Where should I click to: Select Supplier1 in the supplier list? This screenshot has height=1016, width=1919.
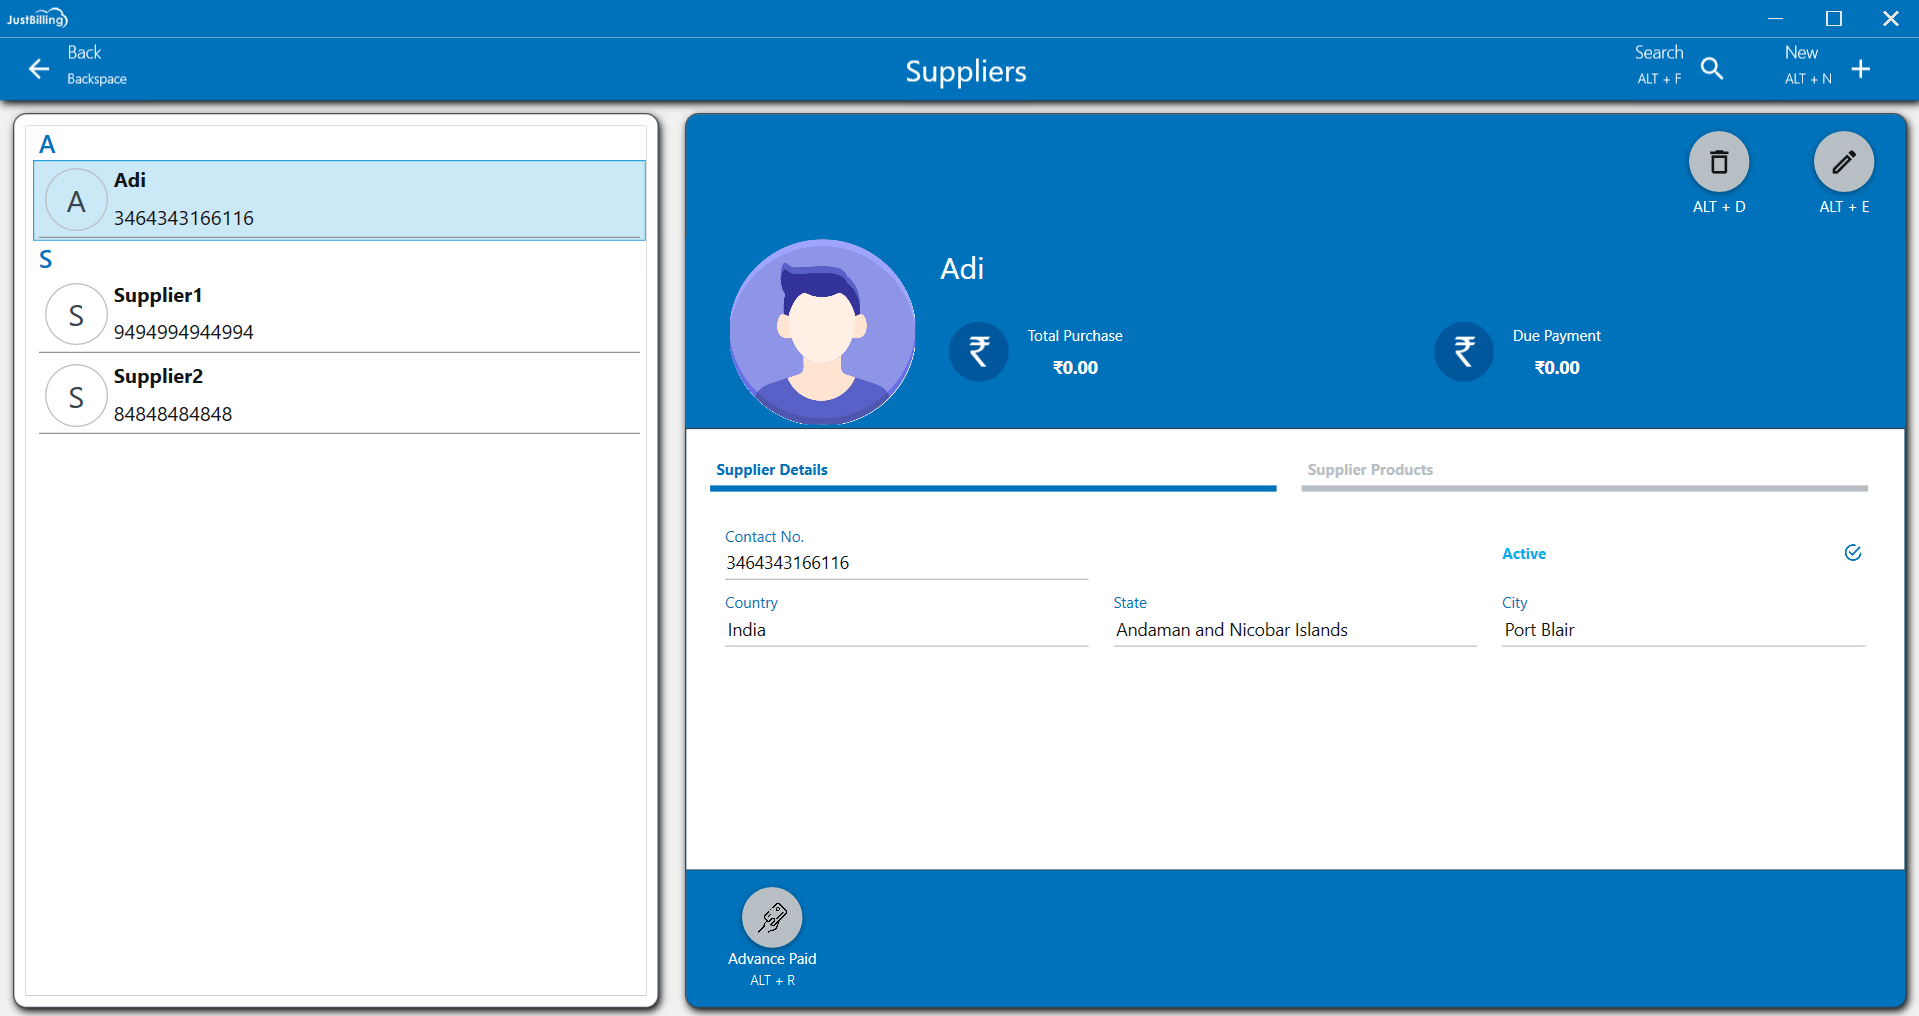coord(339,313)
